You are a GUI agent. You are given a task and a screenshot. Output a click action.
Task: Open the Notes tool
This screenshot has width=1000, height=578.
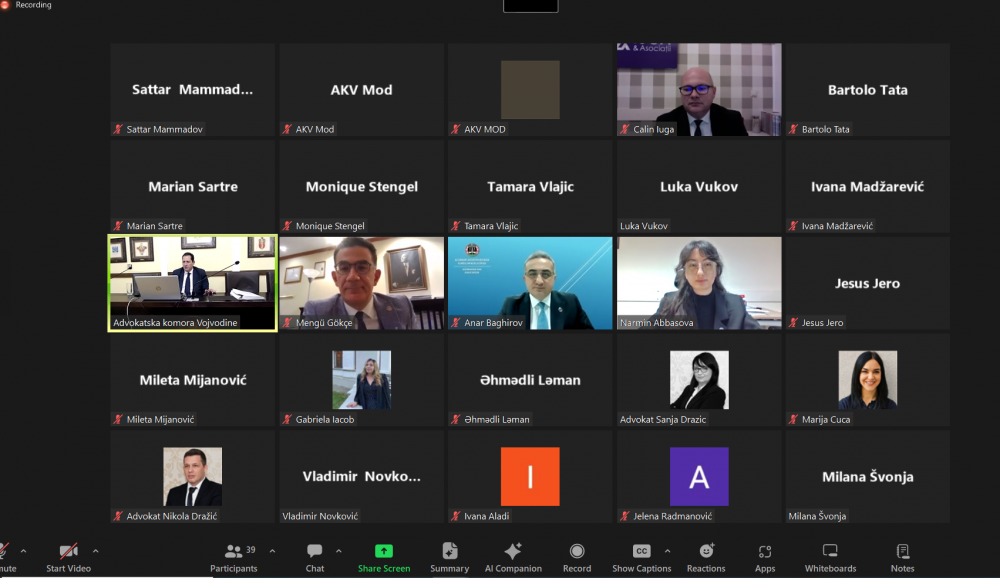(902, 556)
